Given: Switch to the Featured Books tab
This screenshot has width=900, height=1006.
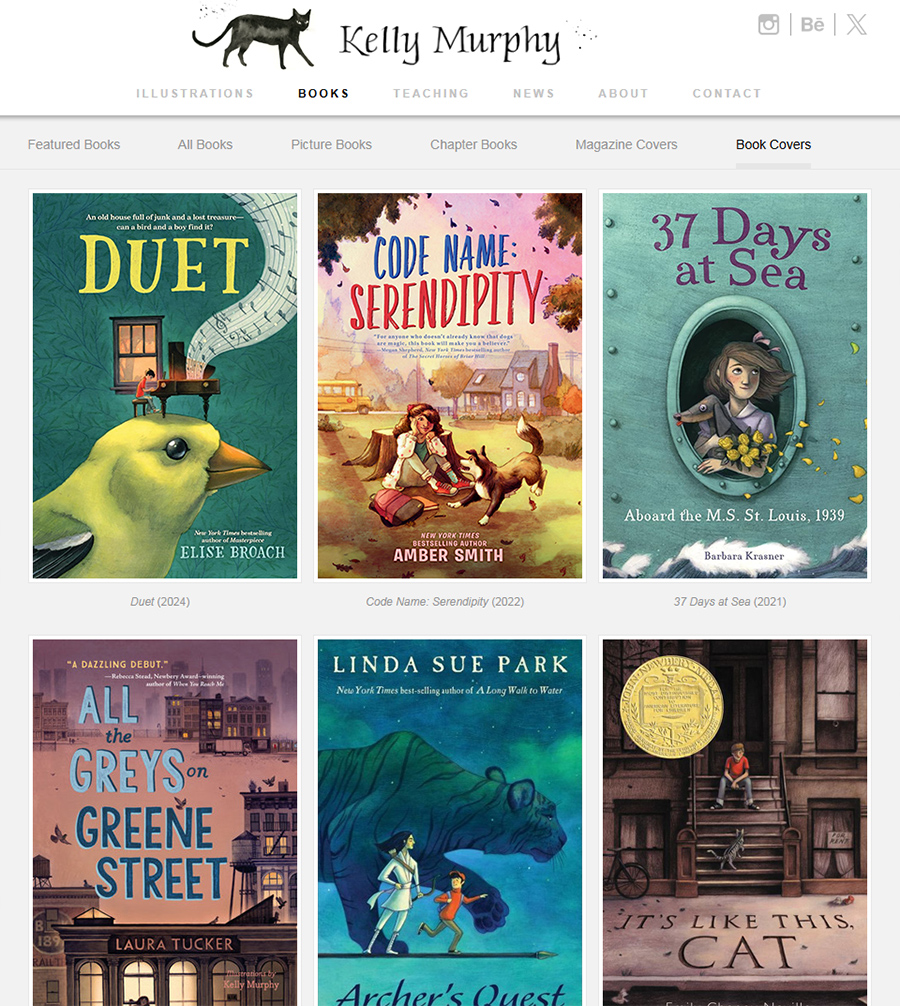Looking at the screenshot, I should coord(74,144).
